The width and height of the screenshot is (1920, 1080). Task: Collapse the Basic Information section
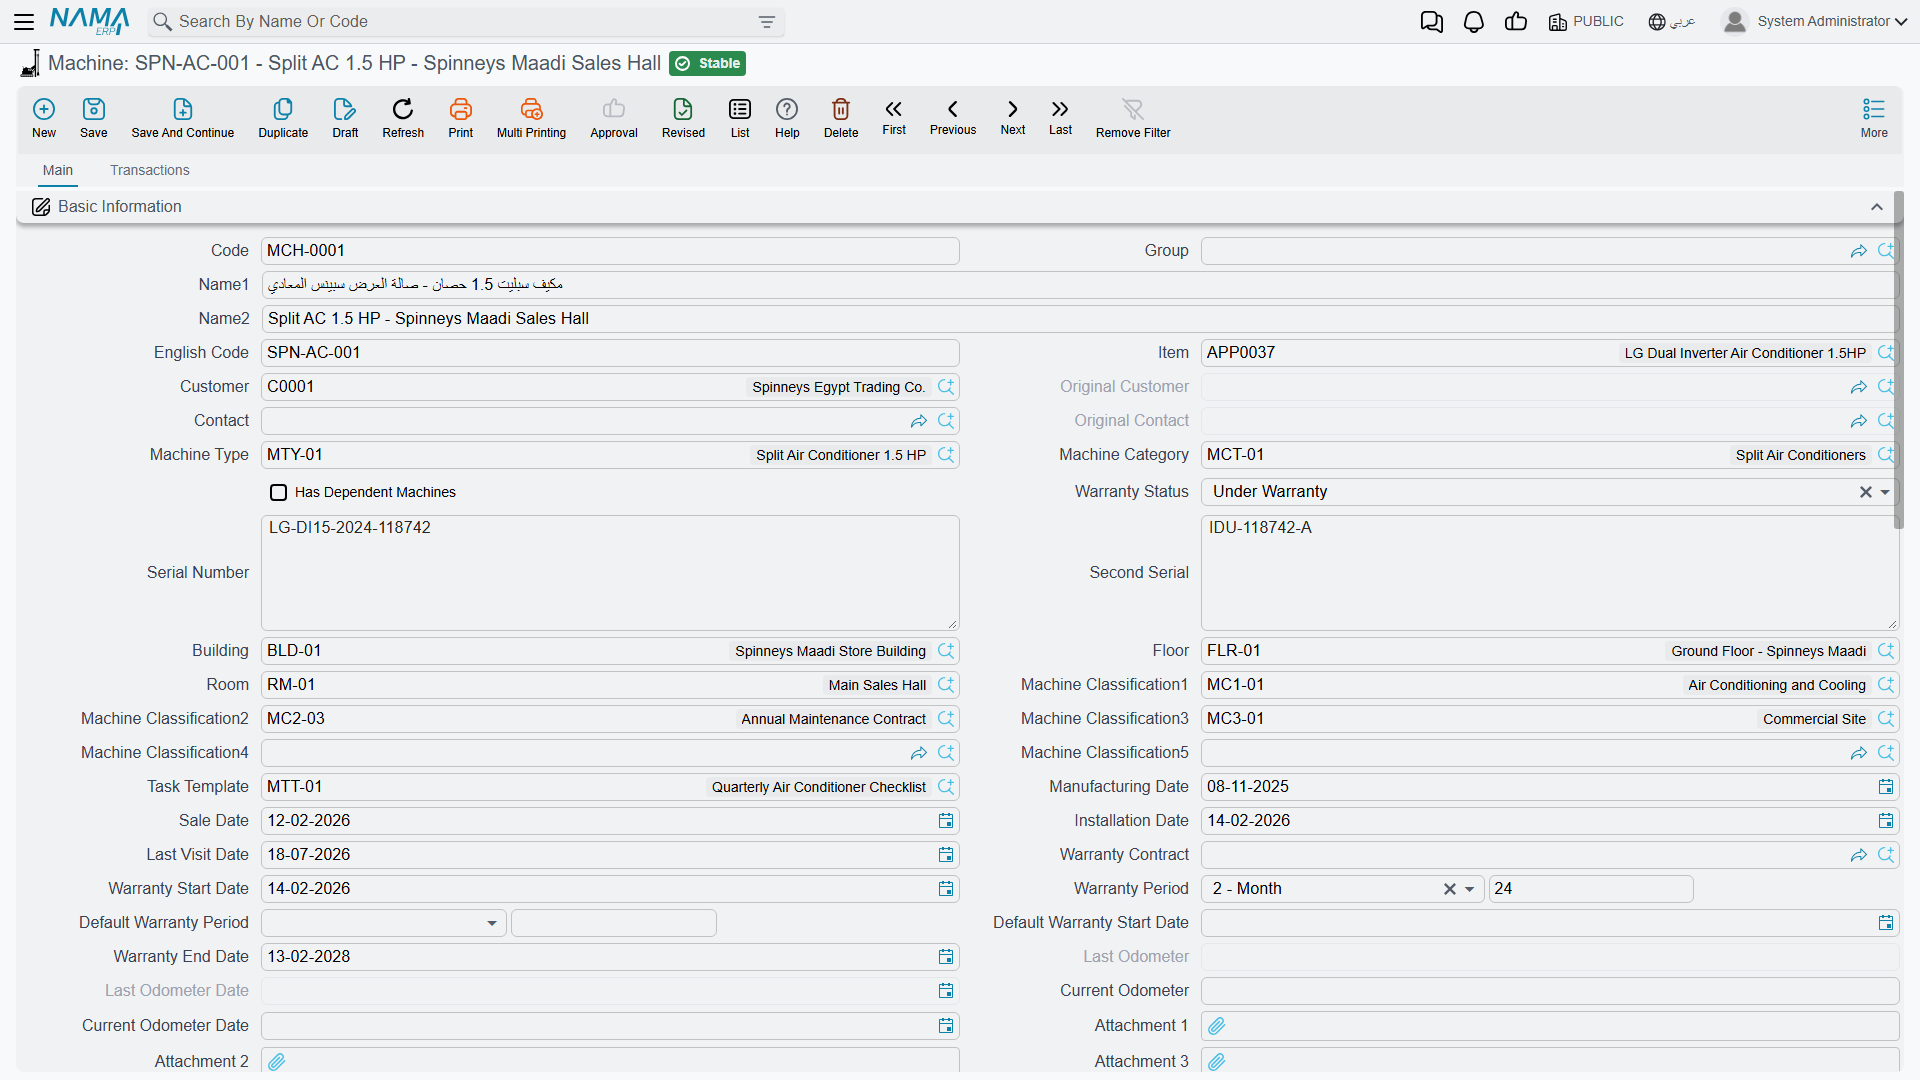[x=1877, y=207]
